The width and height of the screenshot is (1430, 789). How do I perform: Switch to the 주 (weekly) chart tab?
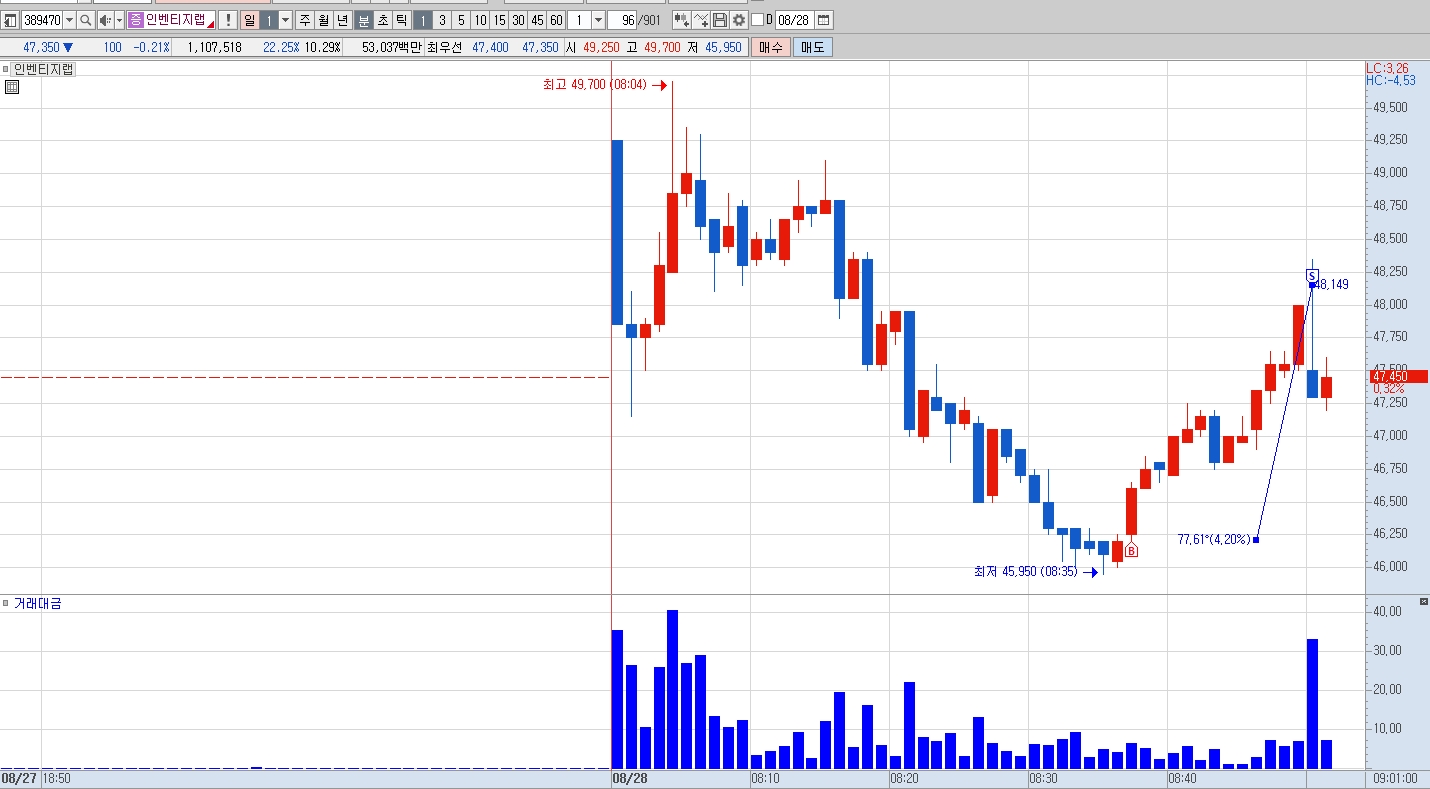tap(305, 20)
